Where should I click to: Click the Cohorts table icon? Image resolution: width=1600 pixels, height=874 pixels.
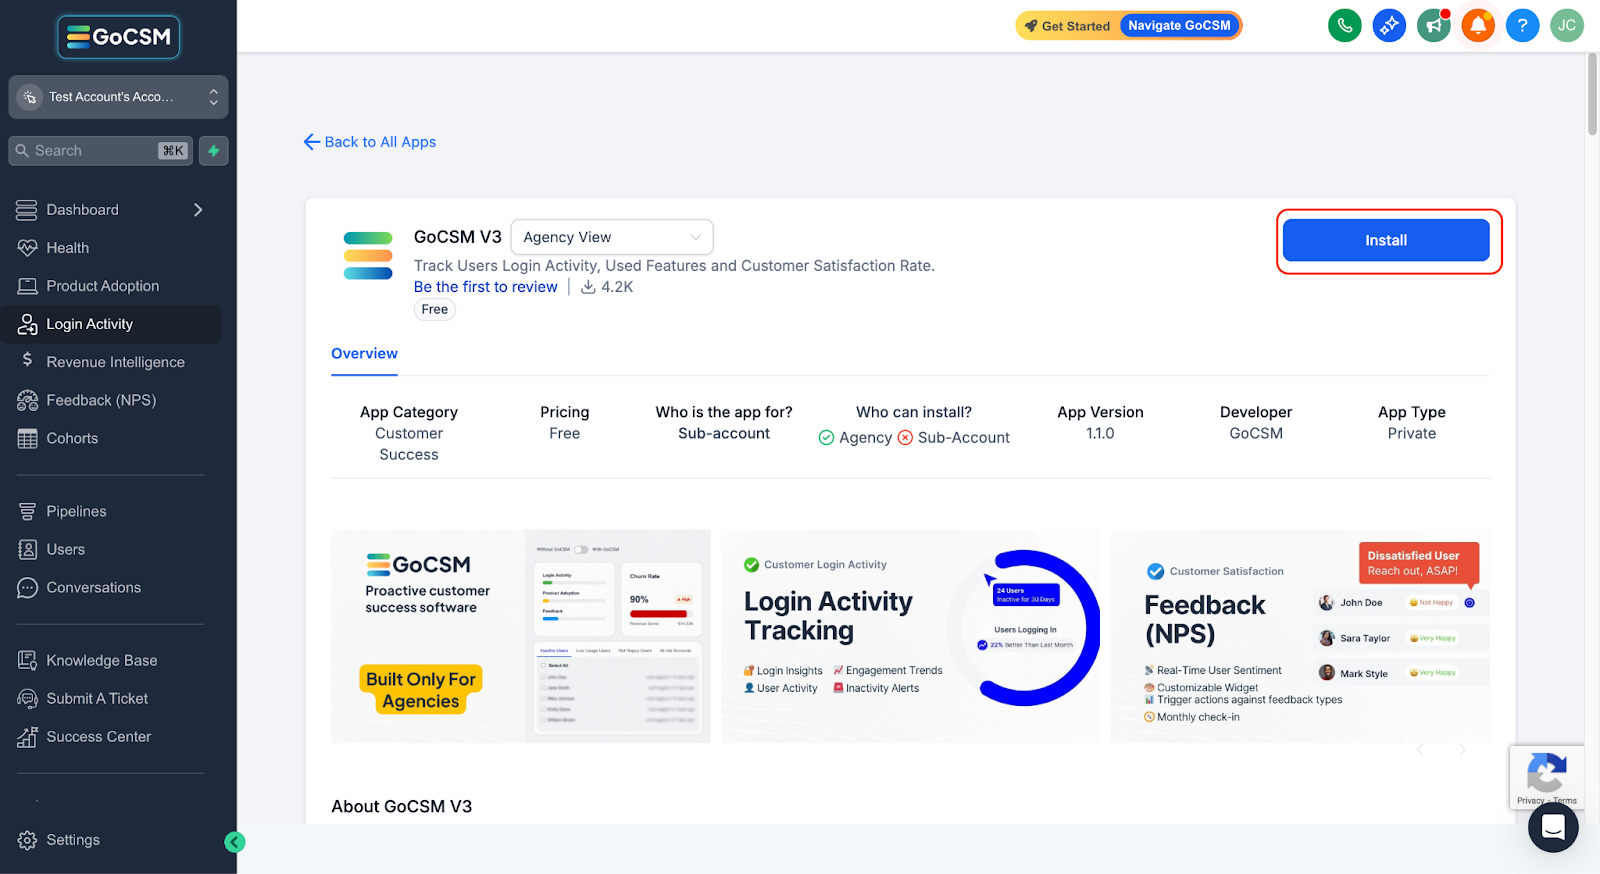tap(27, 438)
